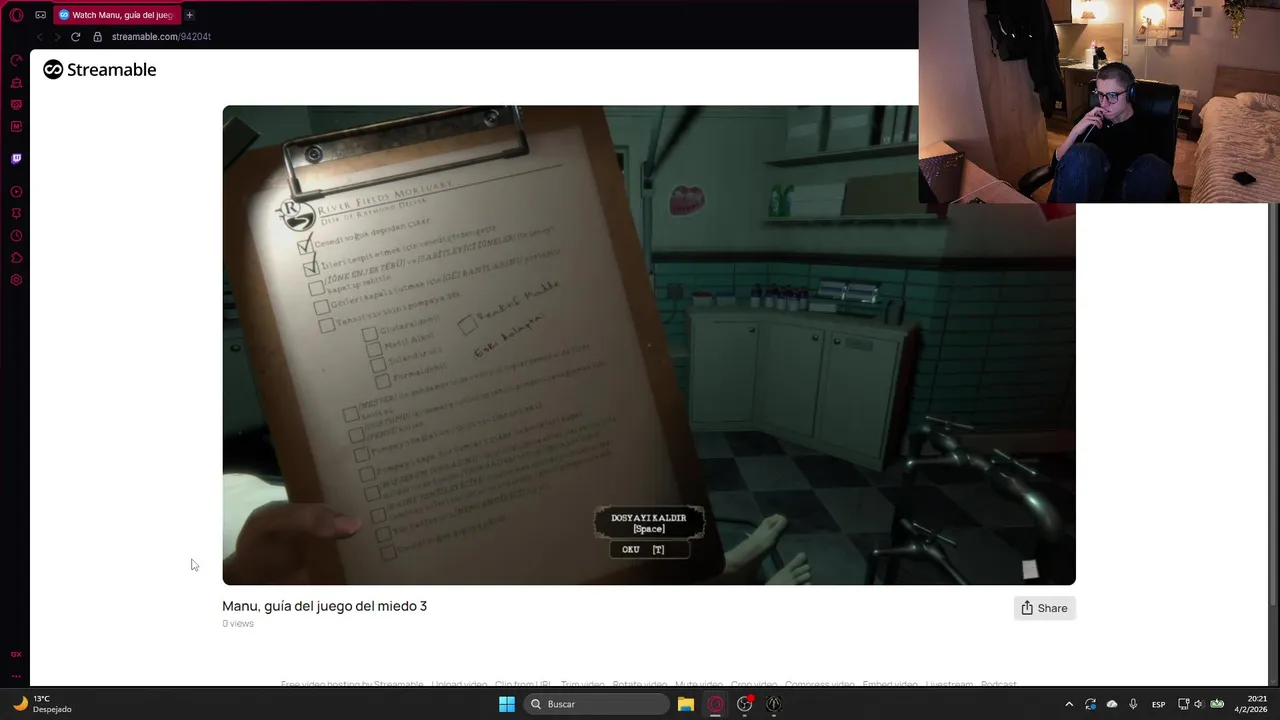Open the Settings gear sidebar icon
The image size is (1280, 720).
pos(16,280)
